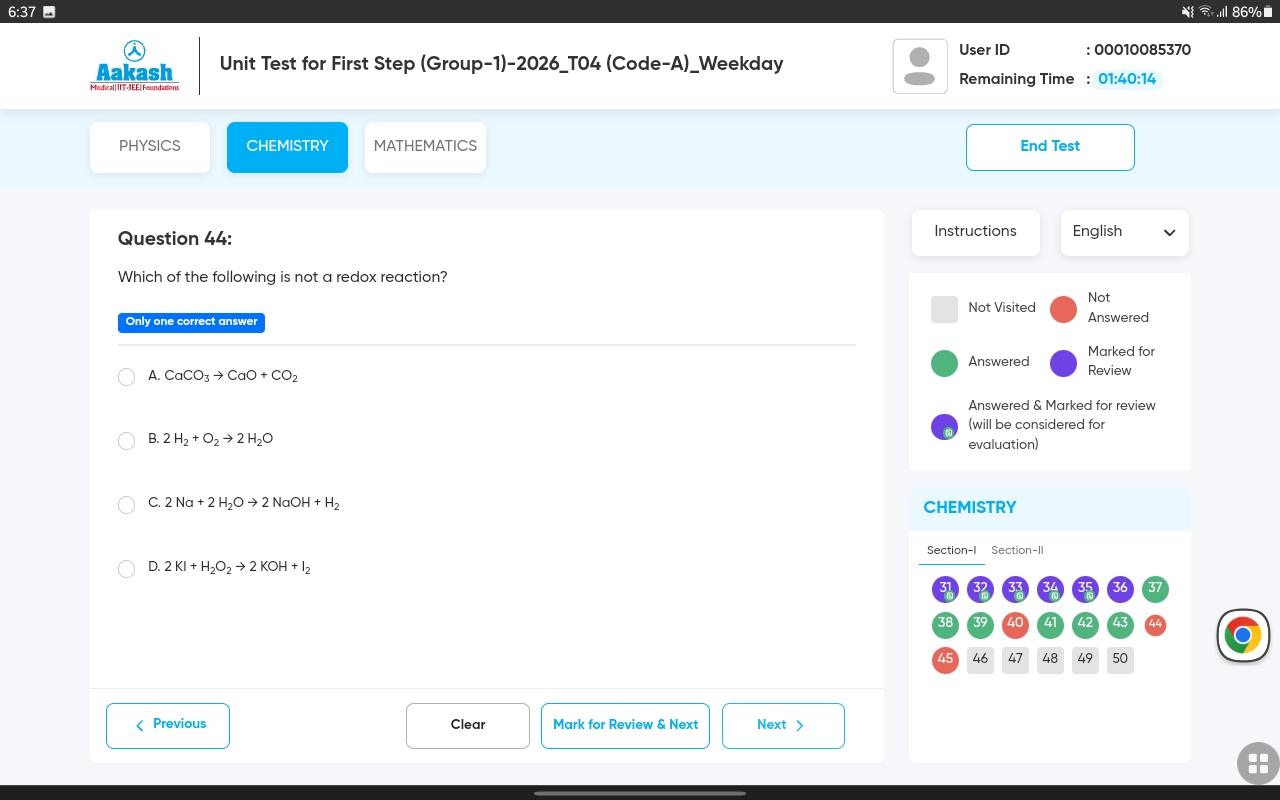Go to question 32 bubble
The height and width of the screenshot is (800, 1280).
point(980,589)
